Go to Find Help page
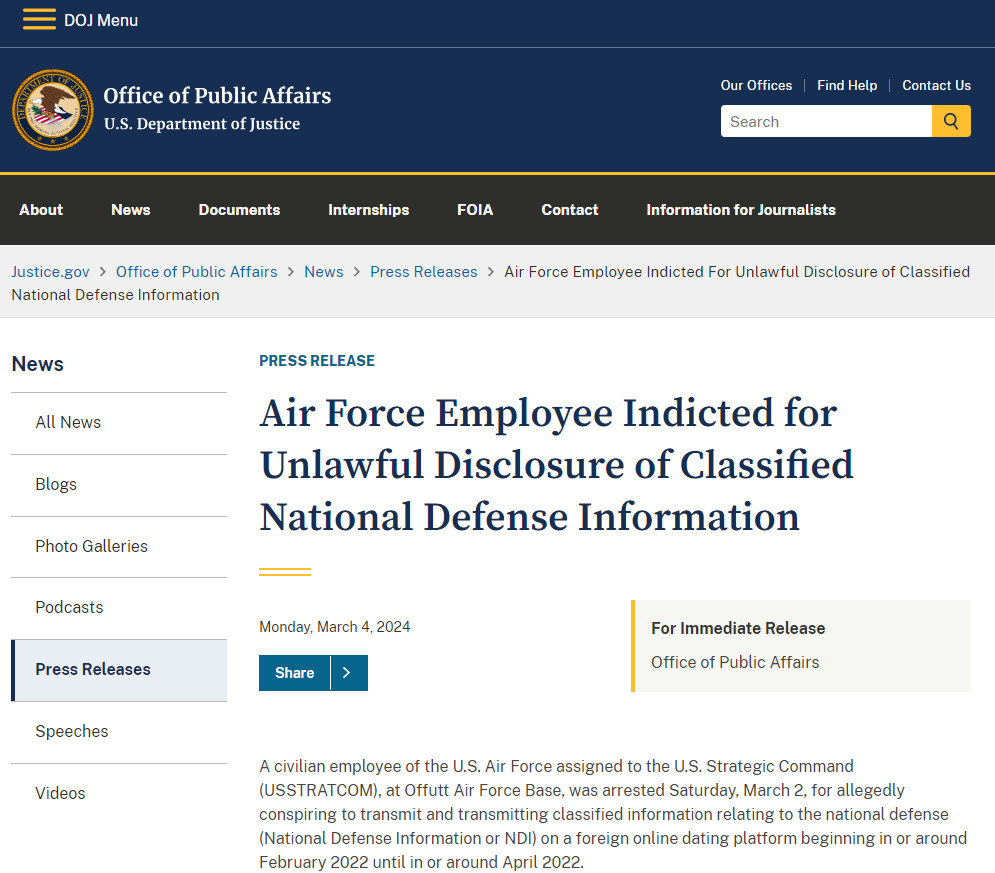995x873 pixels. pyautogui.click(x=846, y=86)
